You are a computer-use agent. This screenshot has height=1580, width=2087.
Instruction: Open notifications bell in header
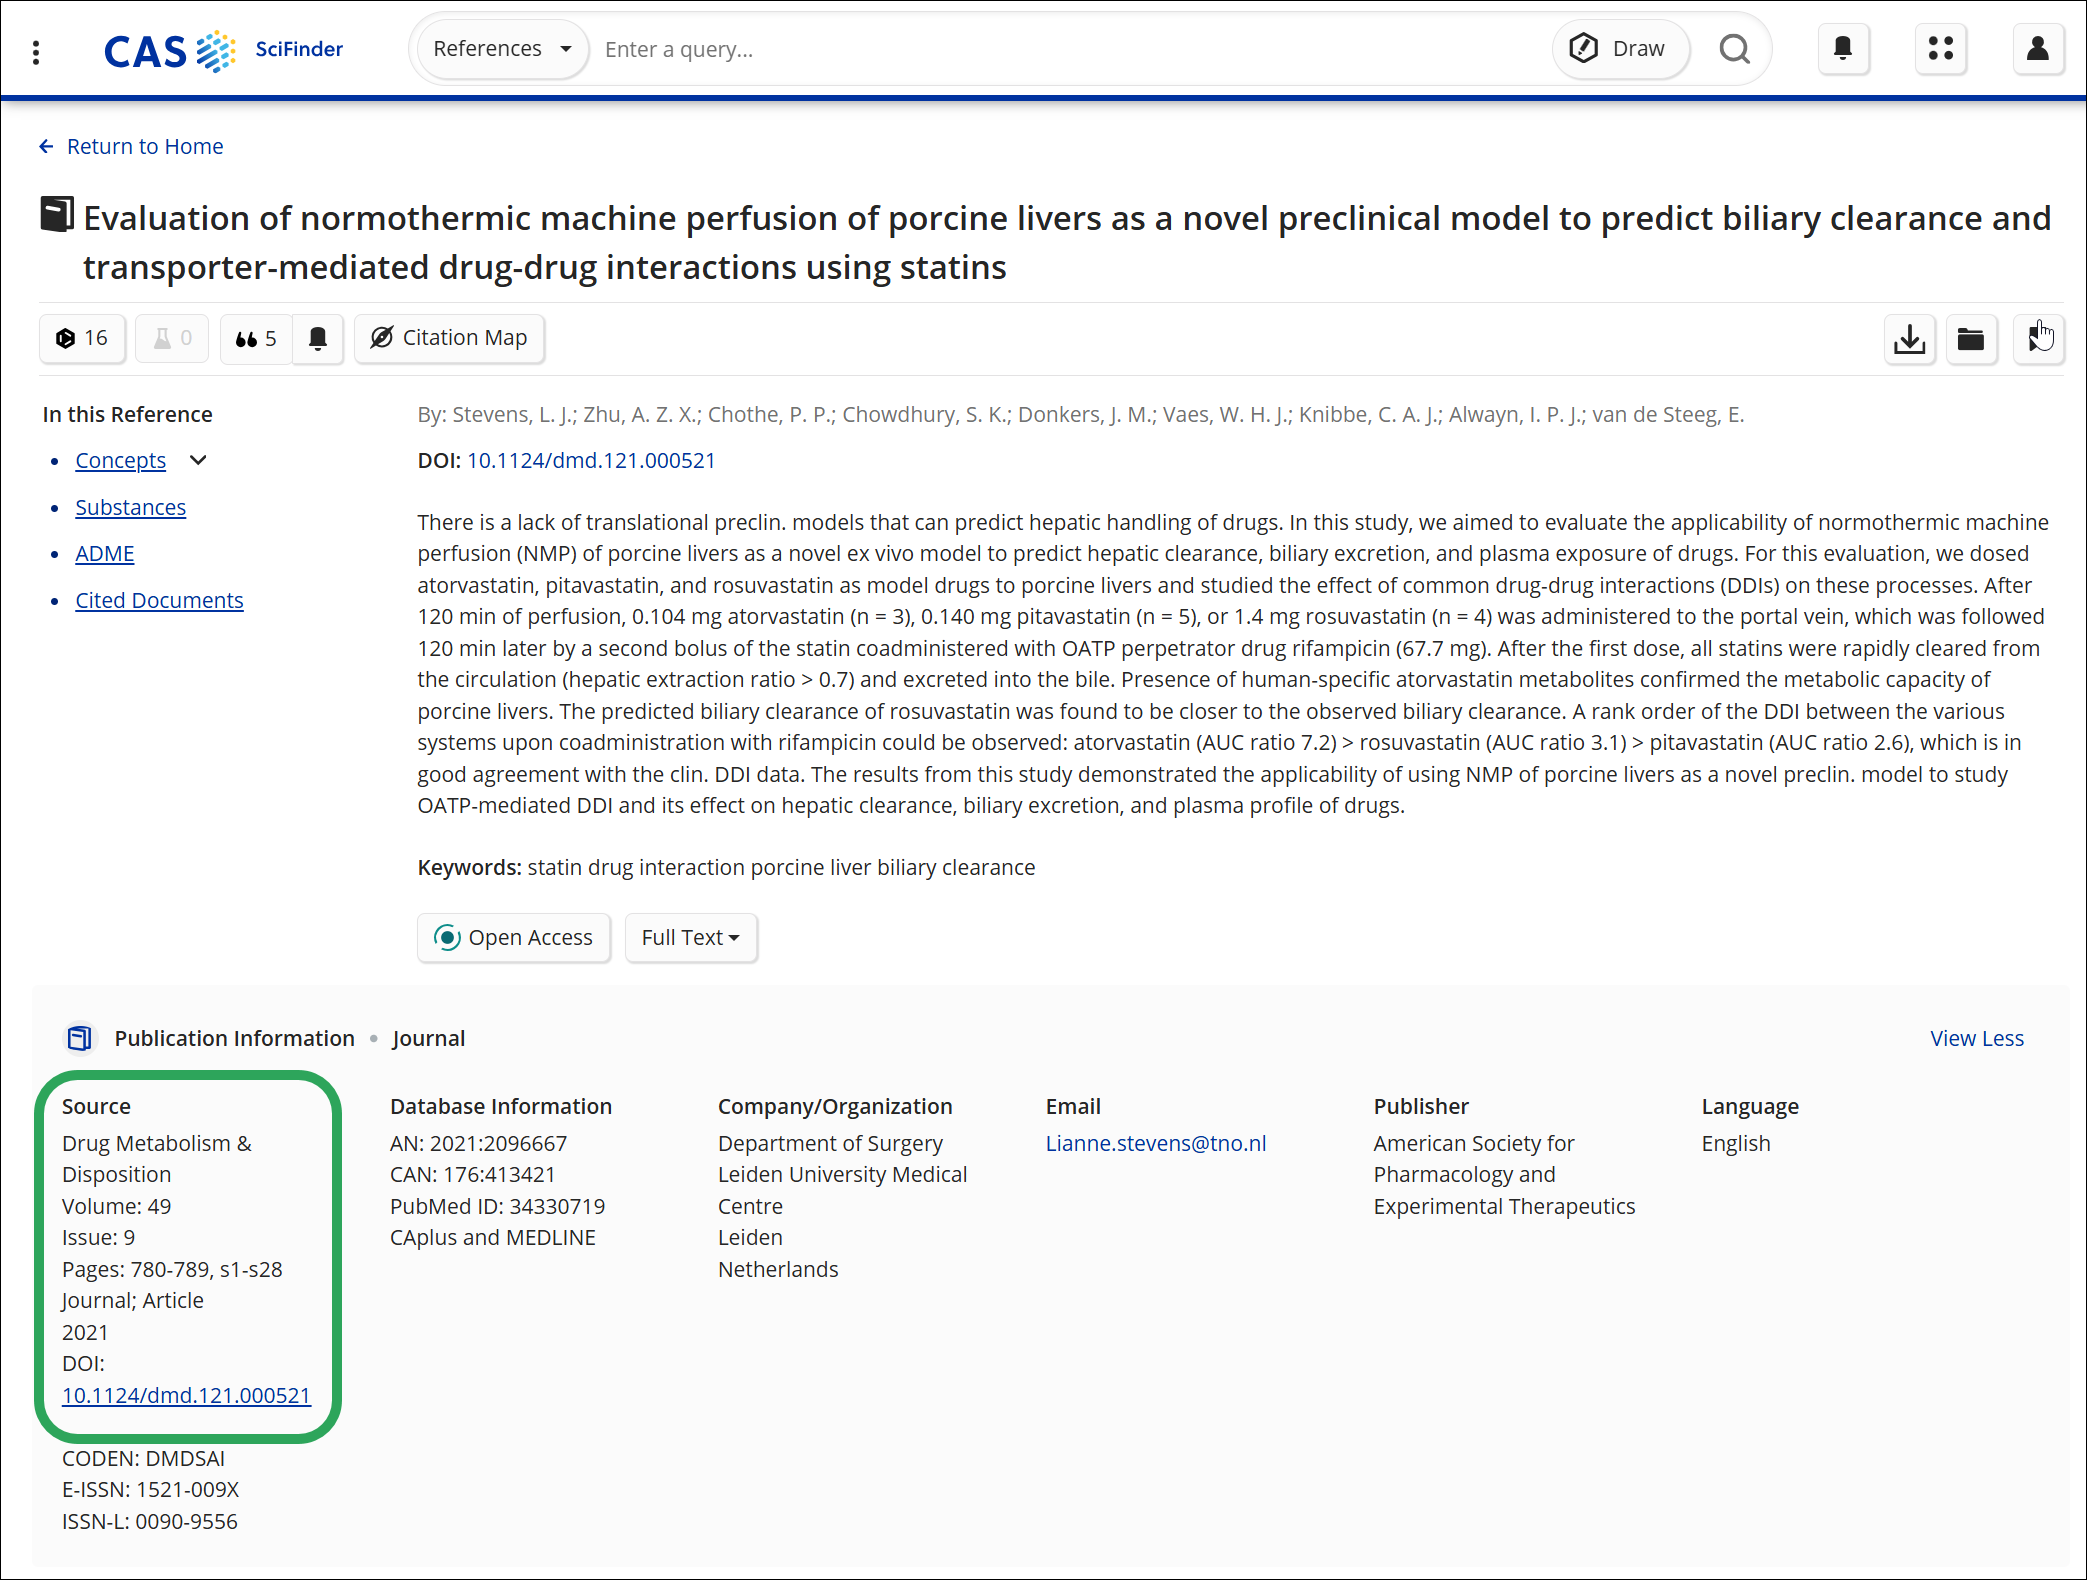point(1843,49)
